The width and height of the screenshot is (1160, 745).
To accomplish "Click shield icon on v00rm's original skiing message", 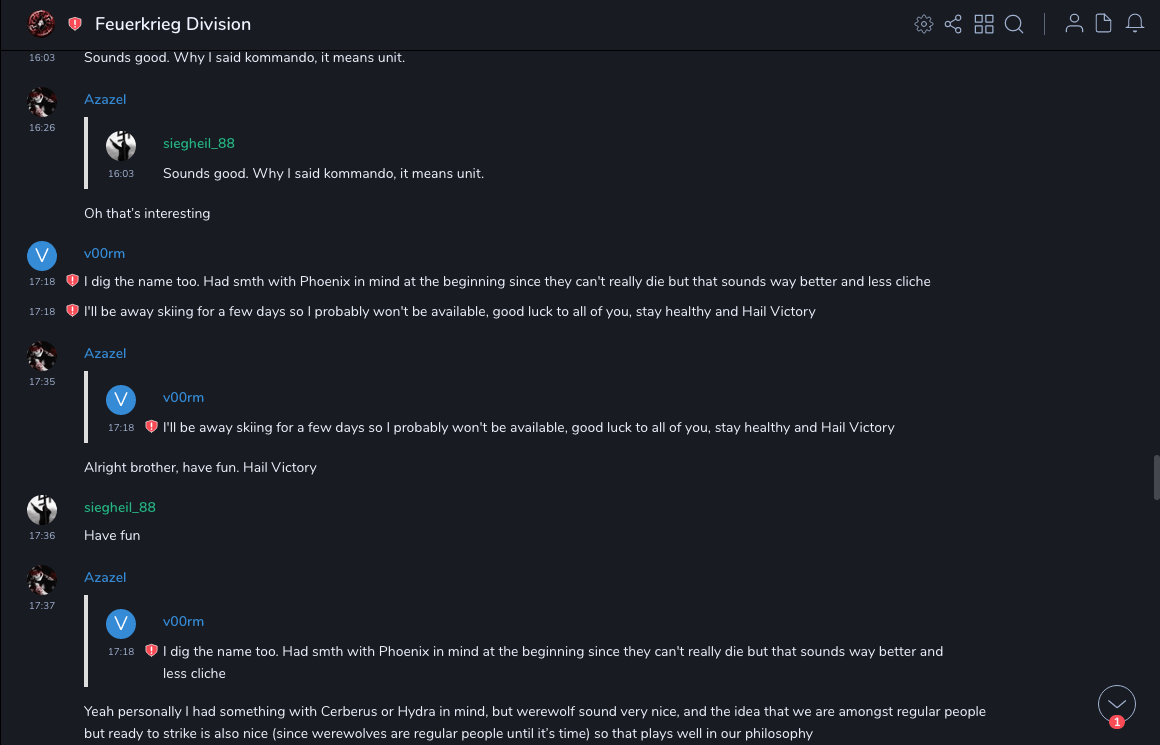I will [x=72, y=311].
